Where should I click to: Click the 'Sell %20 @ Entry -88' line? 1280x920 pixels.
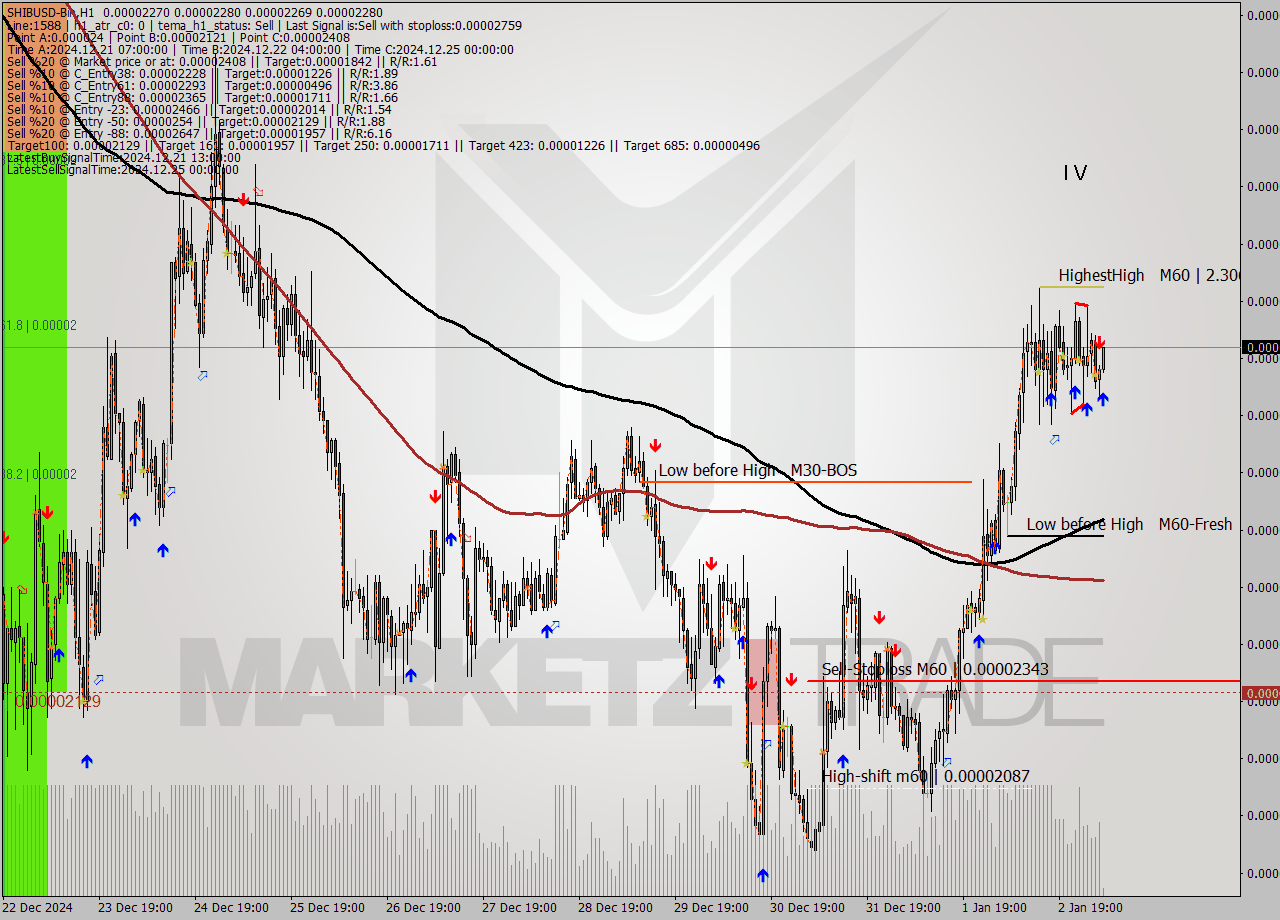click(x=199, y=133)
